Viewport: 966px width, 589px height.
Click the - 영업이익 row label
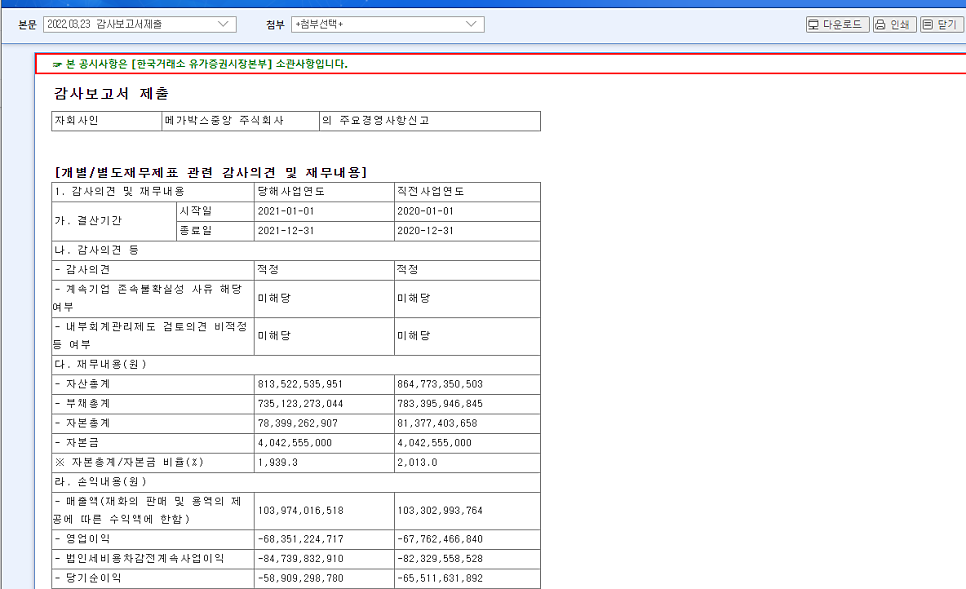[153, 539]
